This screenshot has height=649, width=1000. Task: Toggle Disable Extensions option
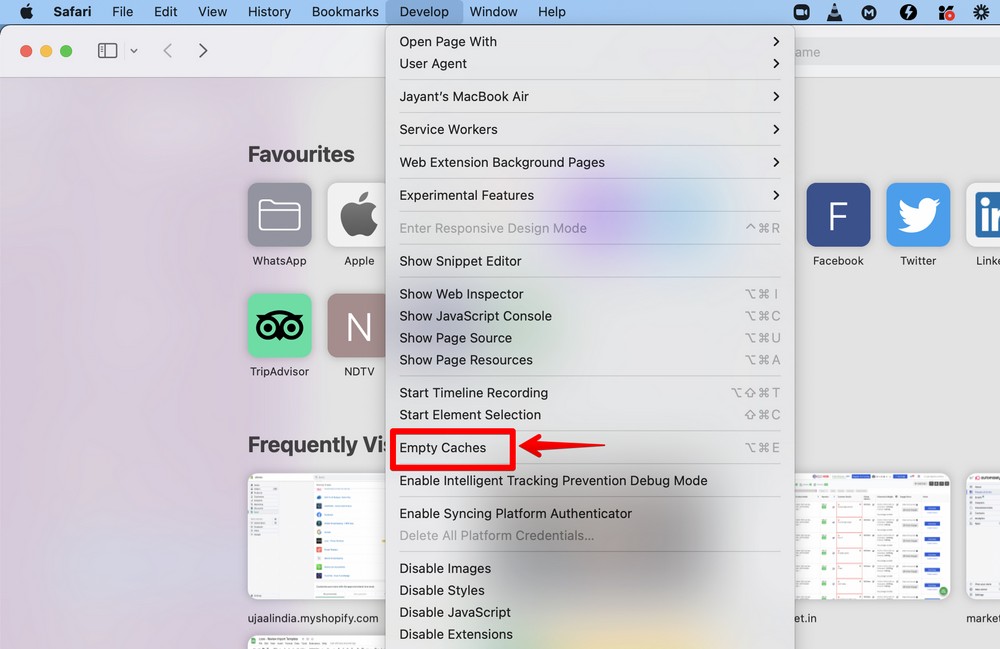click(x=589, y=634)
